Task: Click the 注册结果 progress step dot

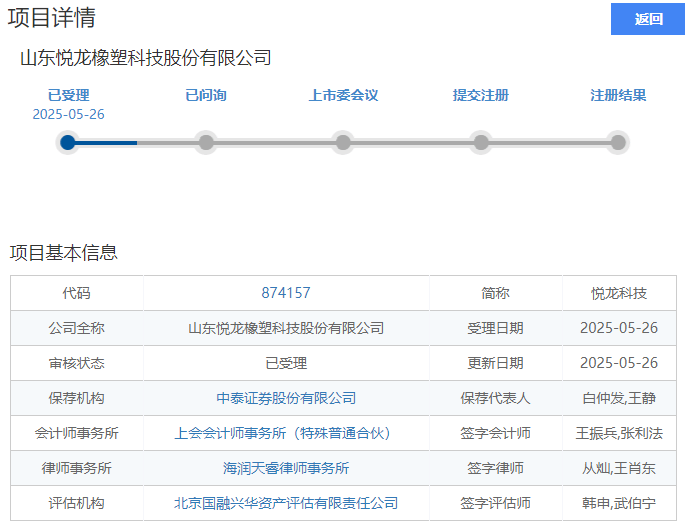Action: (x=618, y=142)
